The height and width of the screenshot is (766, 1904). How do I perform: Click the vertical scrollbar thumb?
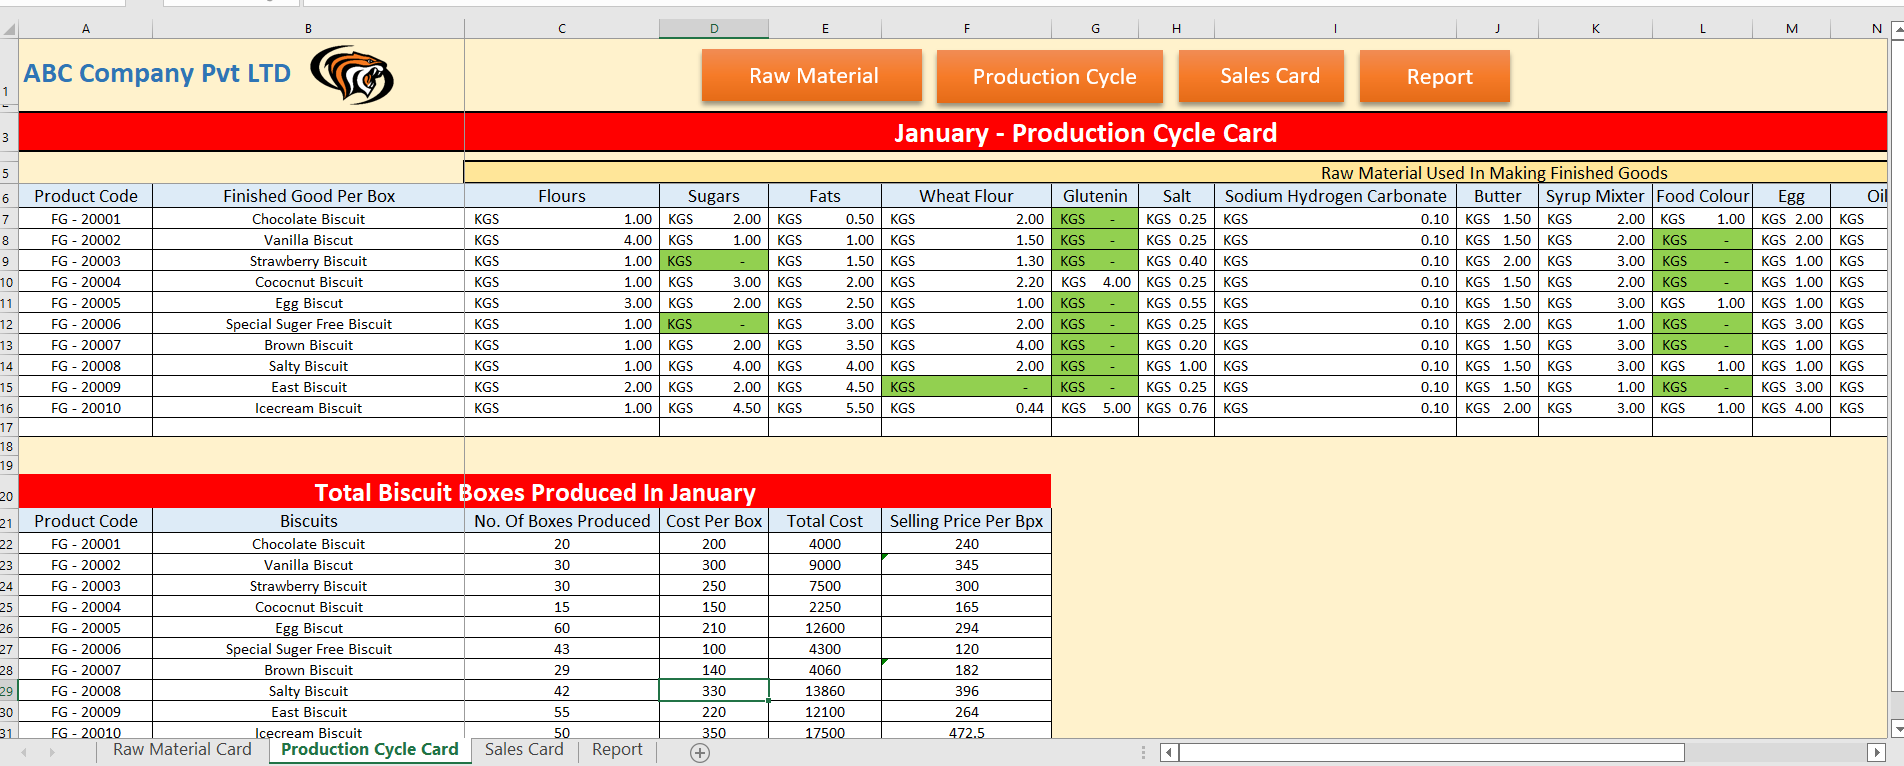point(1896,364)
